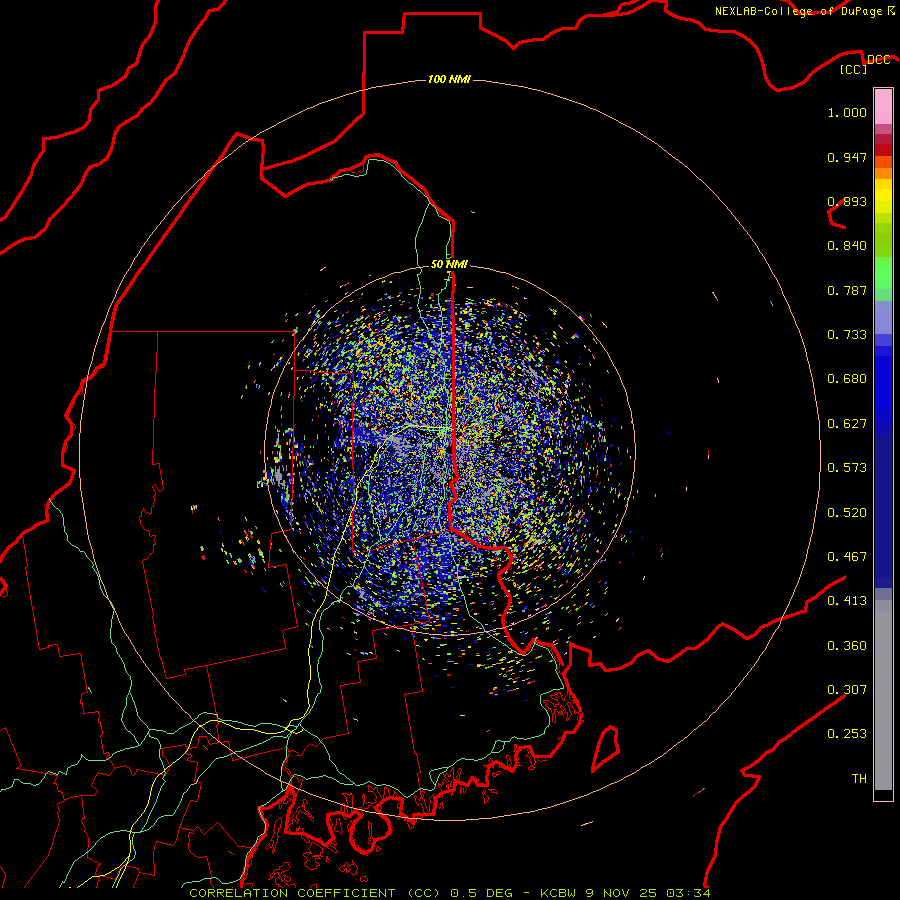Click the 0.253 scale value
Viewport: 900px width, 900px height.
847,734
